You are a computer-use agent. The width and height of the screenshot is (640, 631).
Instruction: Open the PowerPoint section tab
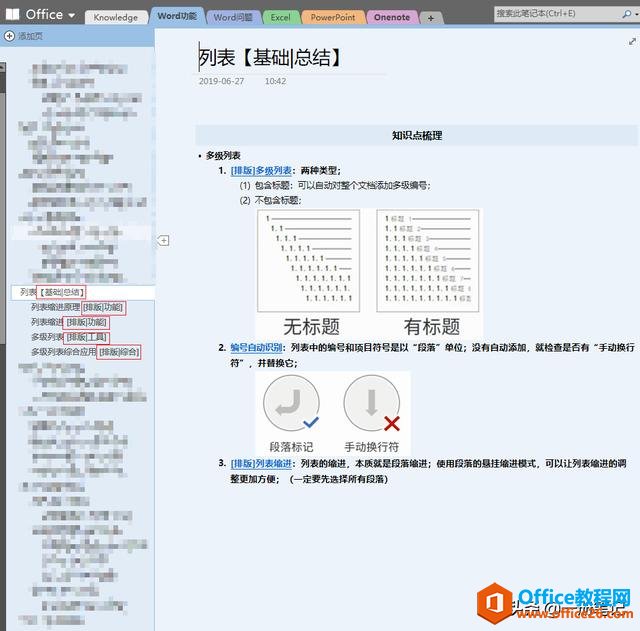pos(333,18)
